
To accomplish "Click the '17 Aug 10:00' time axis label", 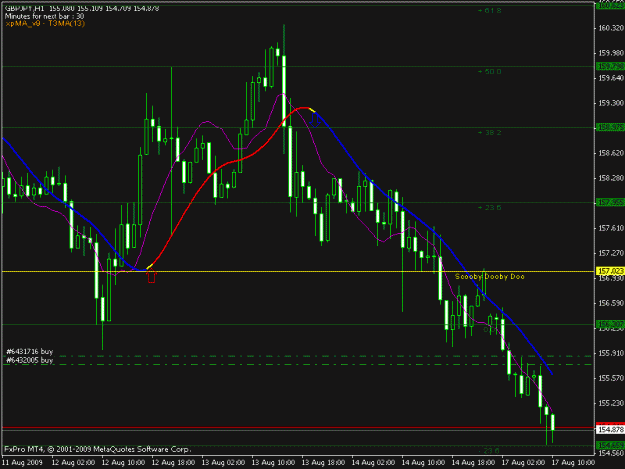I will coord(573,462).
